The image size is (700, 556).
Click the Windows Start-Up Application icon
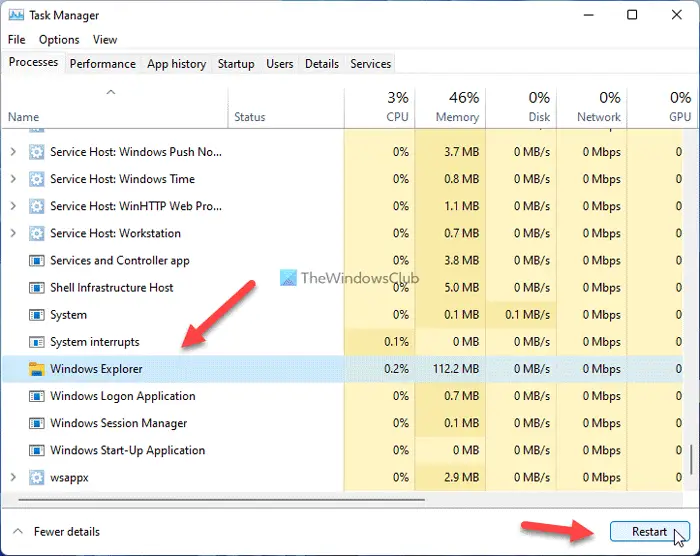[37, 450]
